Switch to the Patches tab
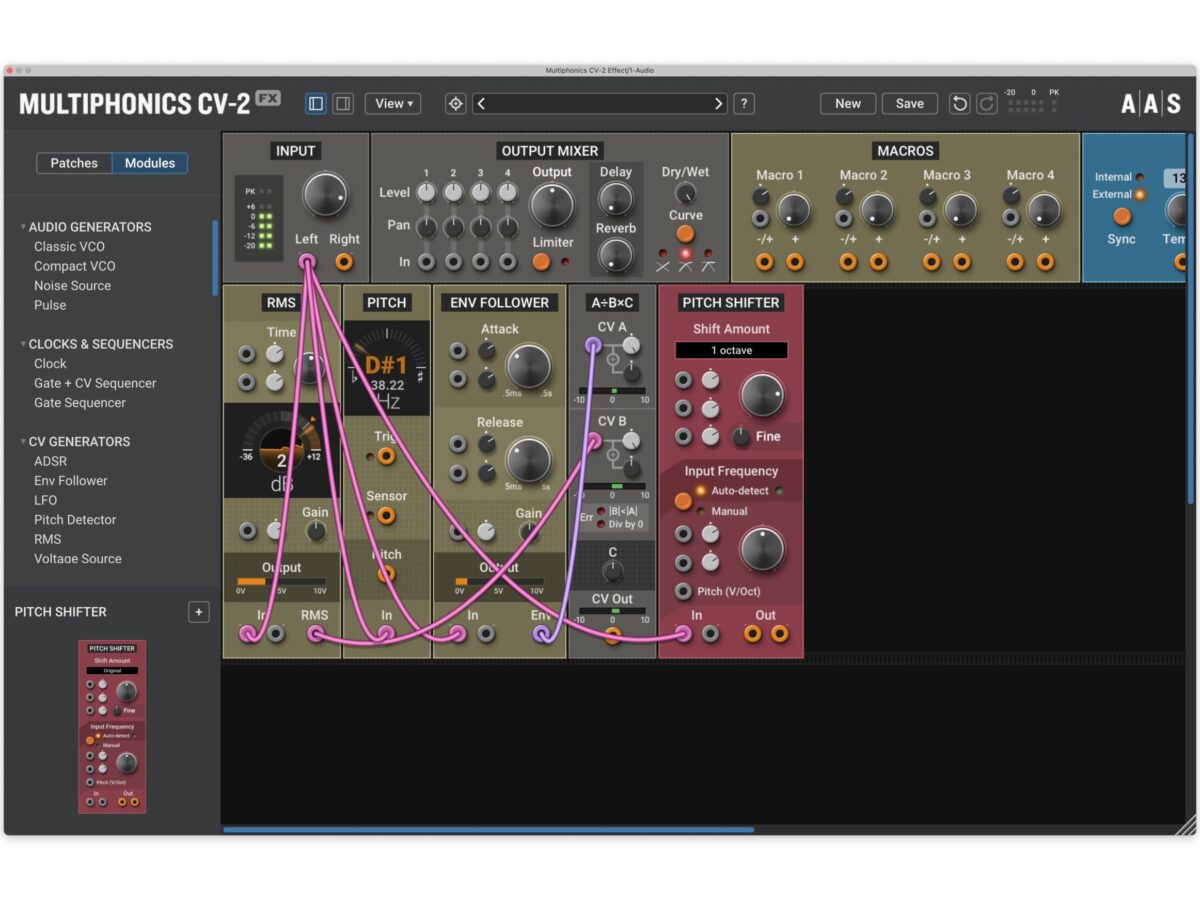The image size is (1200, 900). (x=74, y=163)
